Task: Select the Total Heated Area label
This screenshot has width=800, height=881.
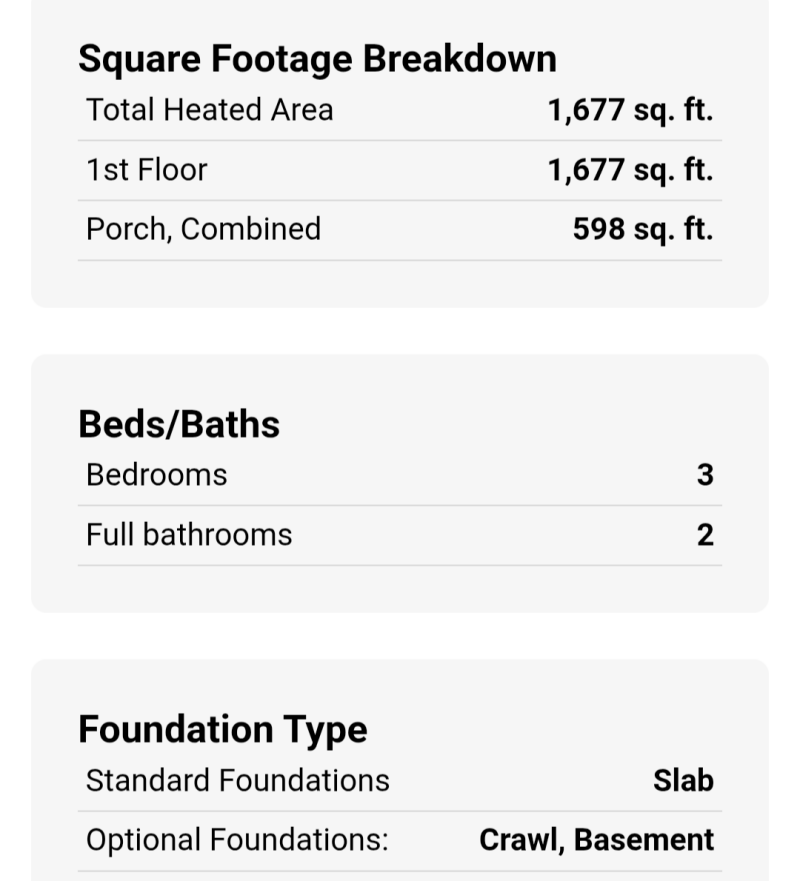Action: [x=209, y=110]
